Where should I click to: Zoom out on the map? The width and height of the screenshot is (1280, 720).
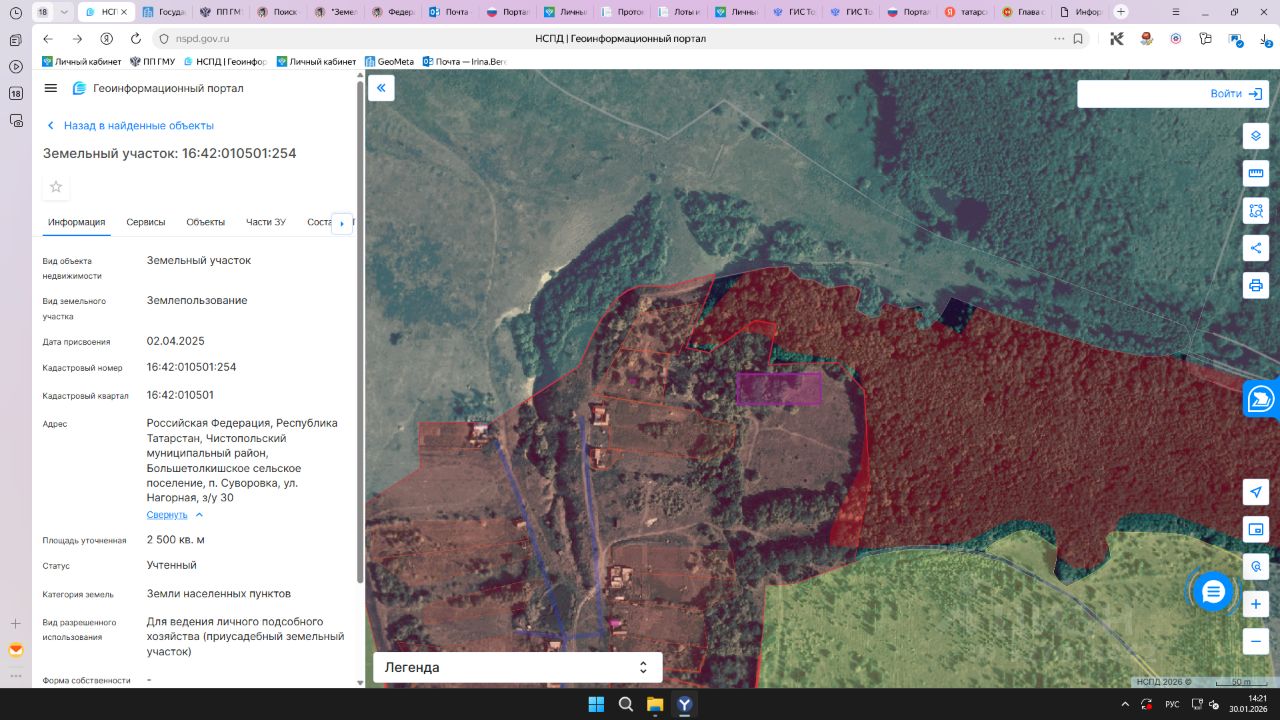tap(1256, 641)
